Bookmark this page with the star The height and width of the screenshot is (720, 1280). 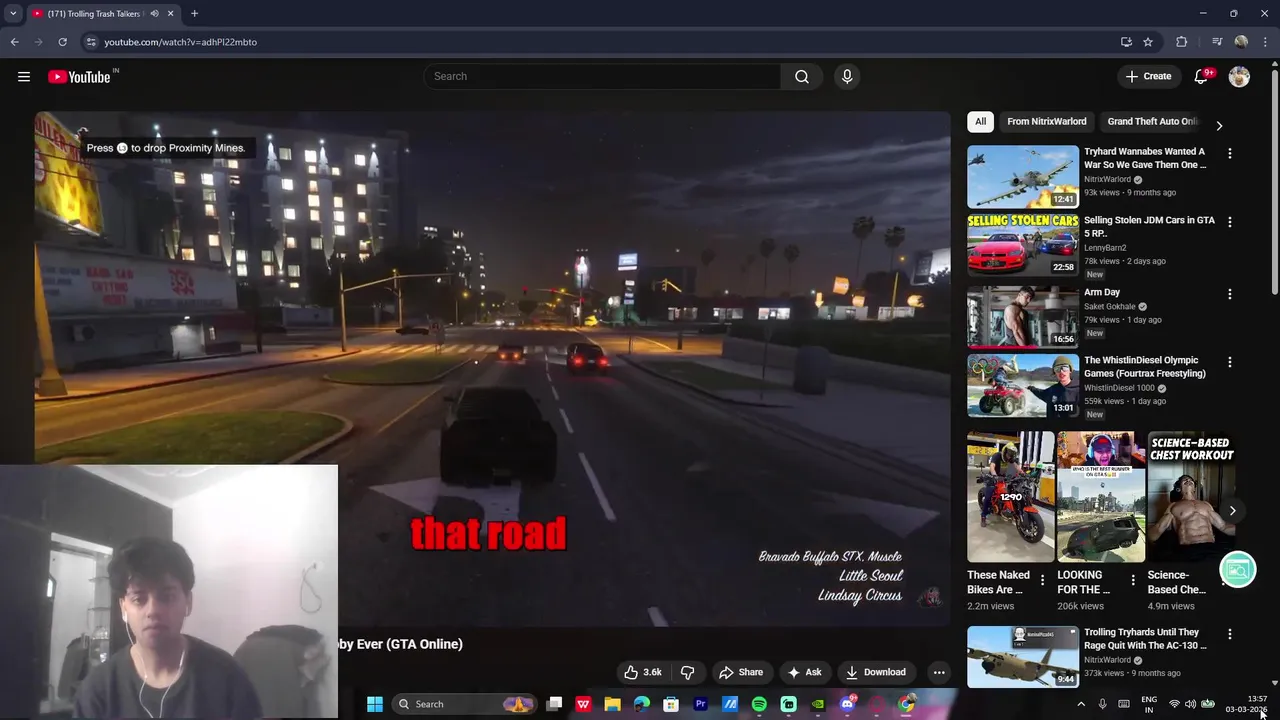click(1148, 42)
